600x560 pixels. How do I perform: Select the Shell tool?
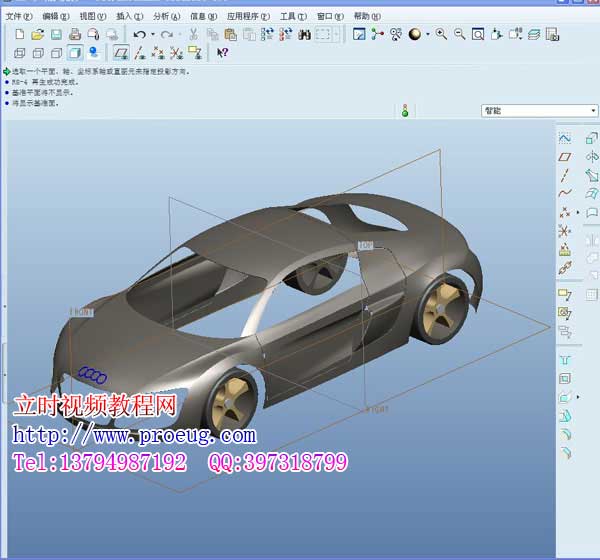(565, 379)
